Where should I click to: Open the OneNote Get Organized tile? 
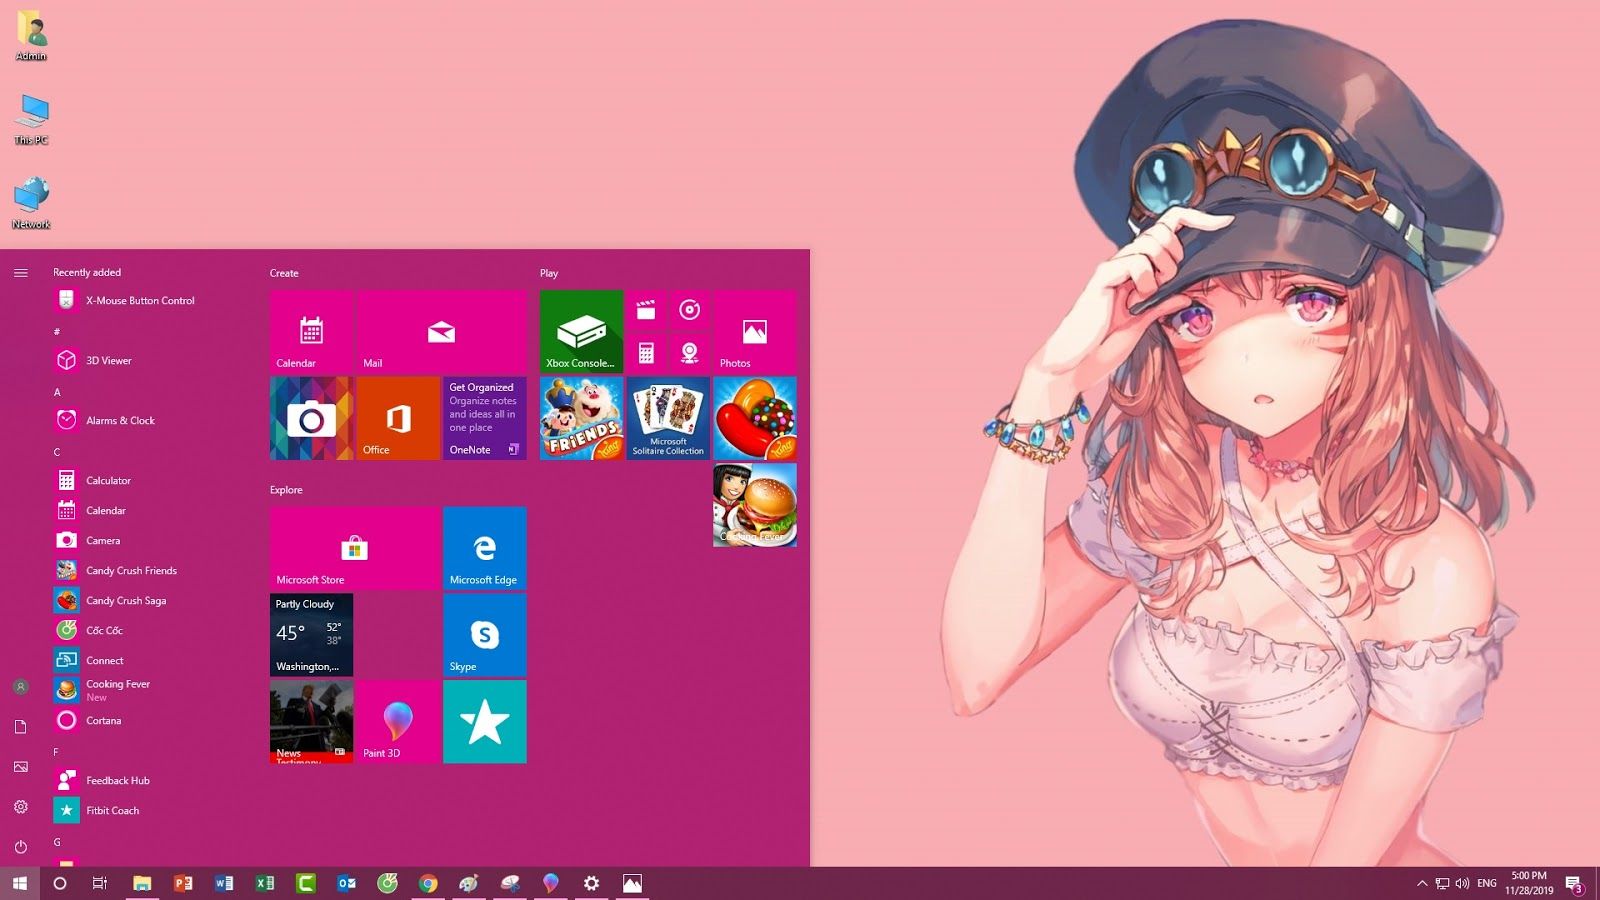click(484, 418)
